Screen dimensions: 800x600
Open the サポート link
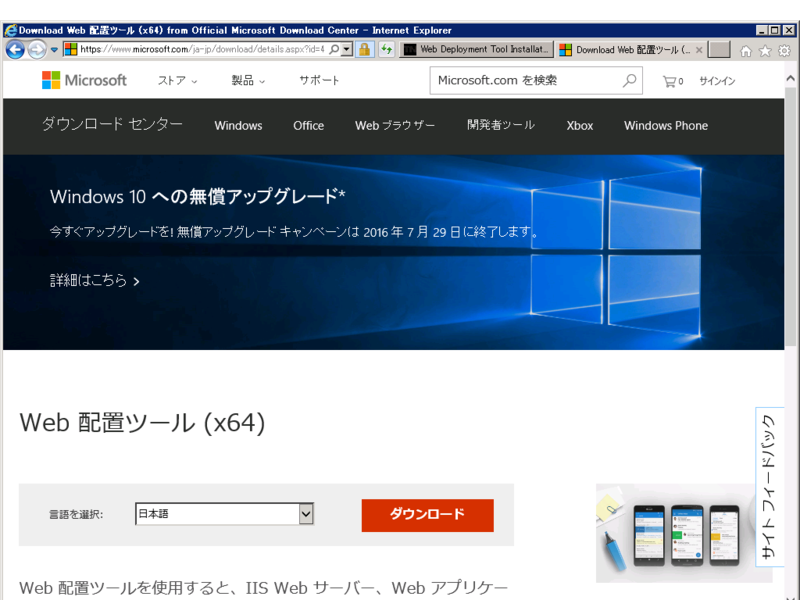pyautogui.click(x=319, y=80)
